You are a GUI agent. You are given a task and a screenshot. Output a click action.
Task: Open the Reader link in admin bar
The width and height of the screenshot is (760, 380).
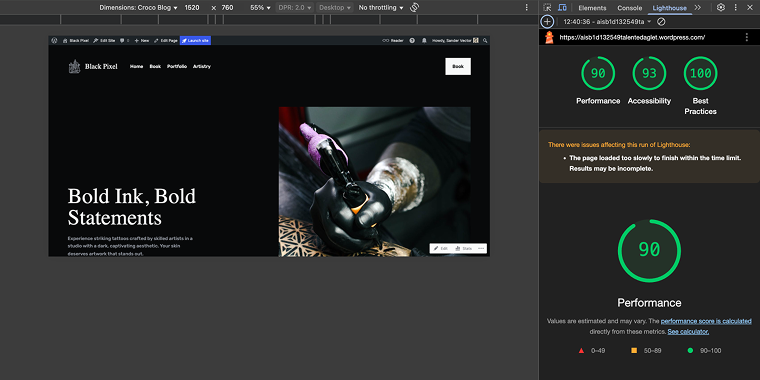click(x=393, y=41)
